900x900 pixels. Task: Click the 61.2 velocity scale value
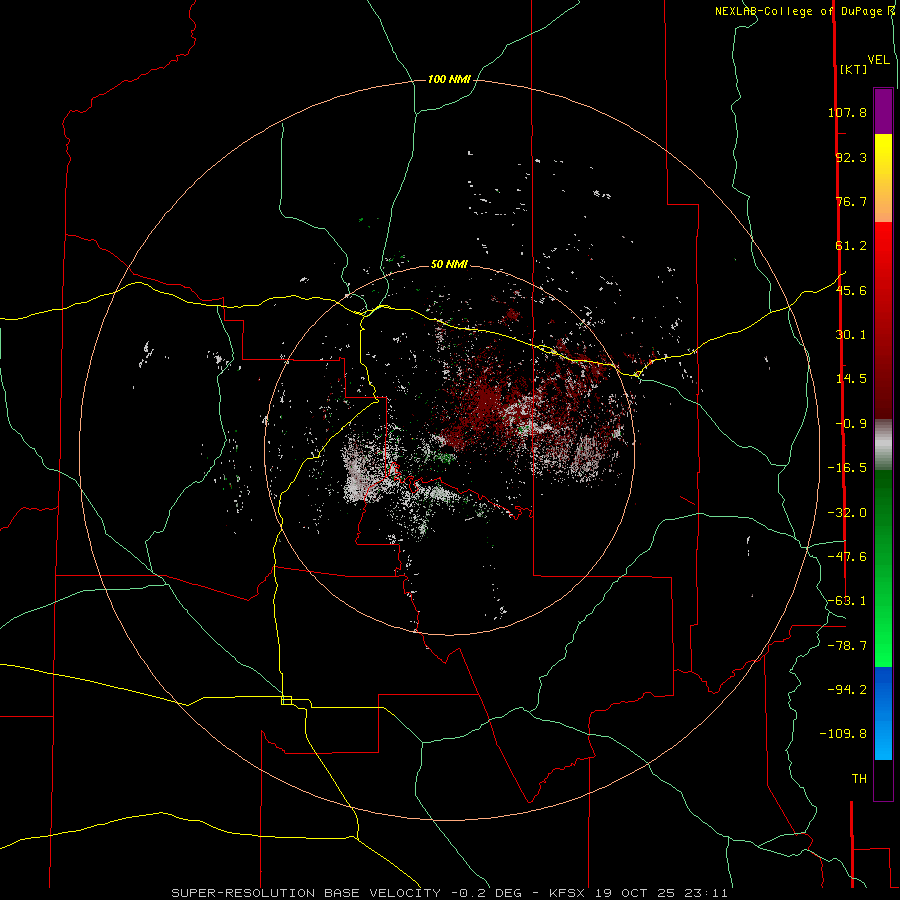pos(851,246)
